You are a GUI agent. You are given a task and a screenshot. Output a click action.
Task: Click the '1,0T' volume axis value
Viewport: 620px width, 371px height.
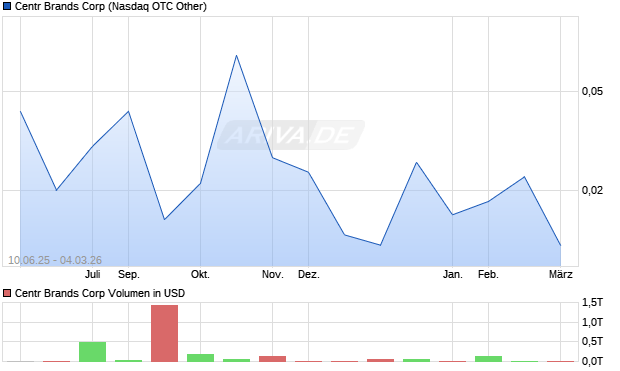pos(592,322)
